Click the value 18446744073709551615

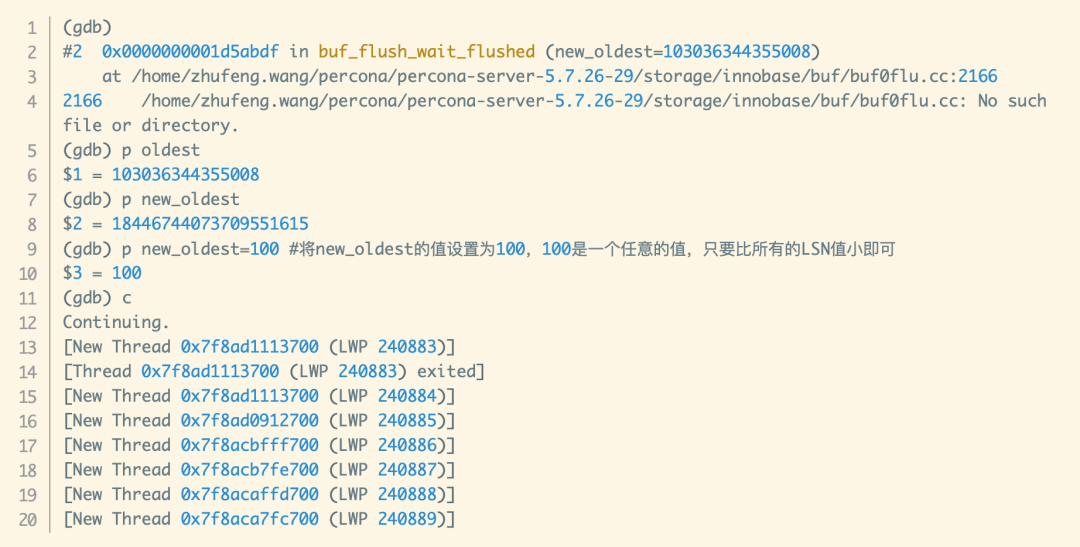click(x=210, y=224)
